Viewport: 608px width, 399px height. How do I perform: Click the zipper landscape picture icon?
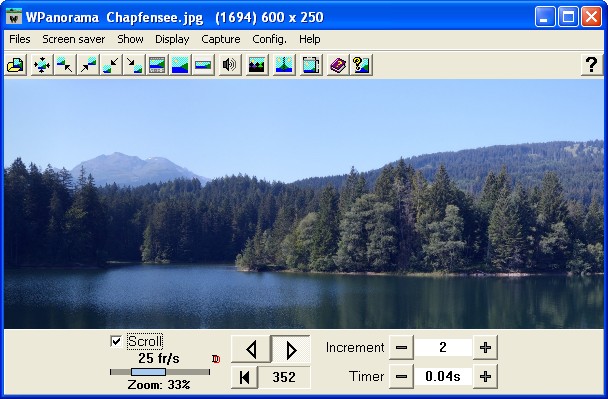284,65
